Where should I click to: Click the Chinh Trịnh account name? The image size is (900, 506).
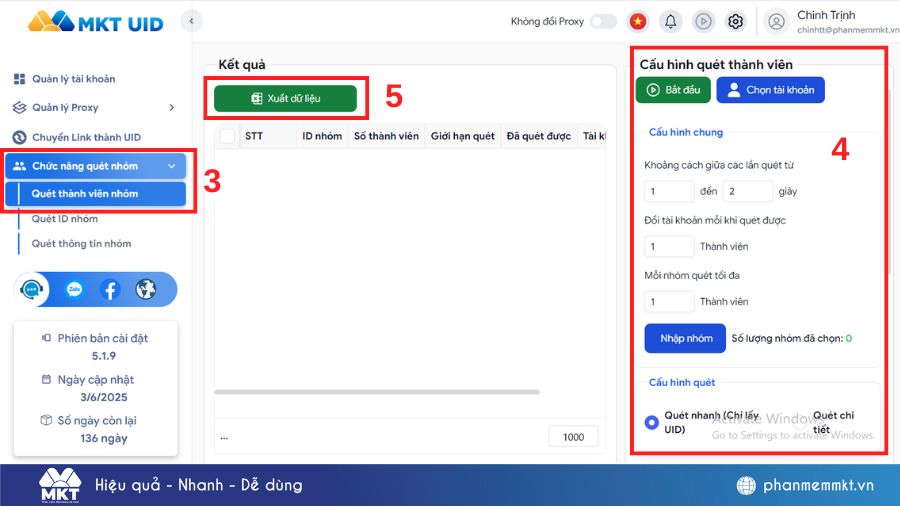(x=826, y=15)
